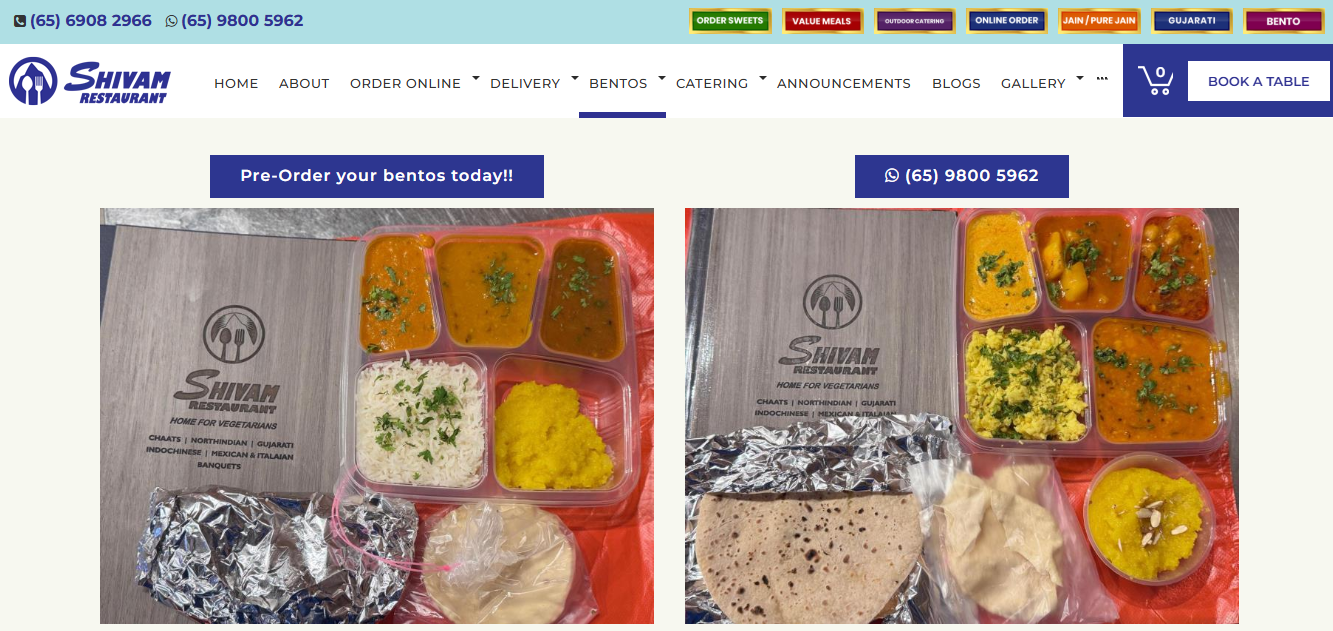
Task: Expand the Gallery dropdown arrow
Action: point(1080,77)
